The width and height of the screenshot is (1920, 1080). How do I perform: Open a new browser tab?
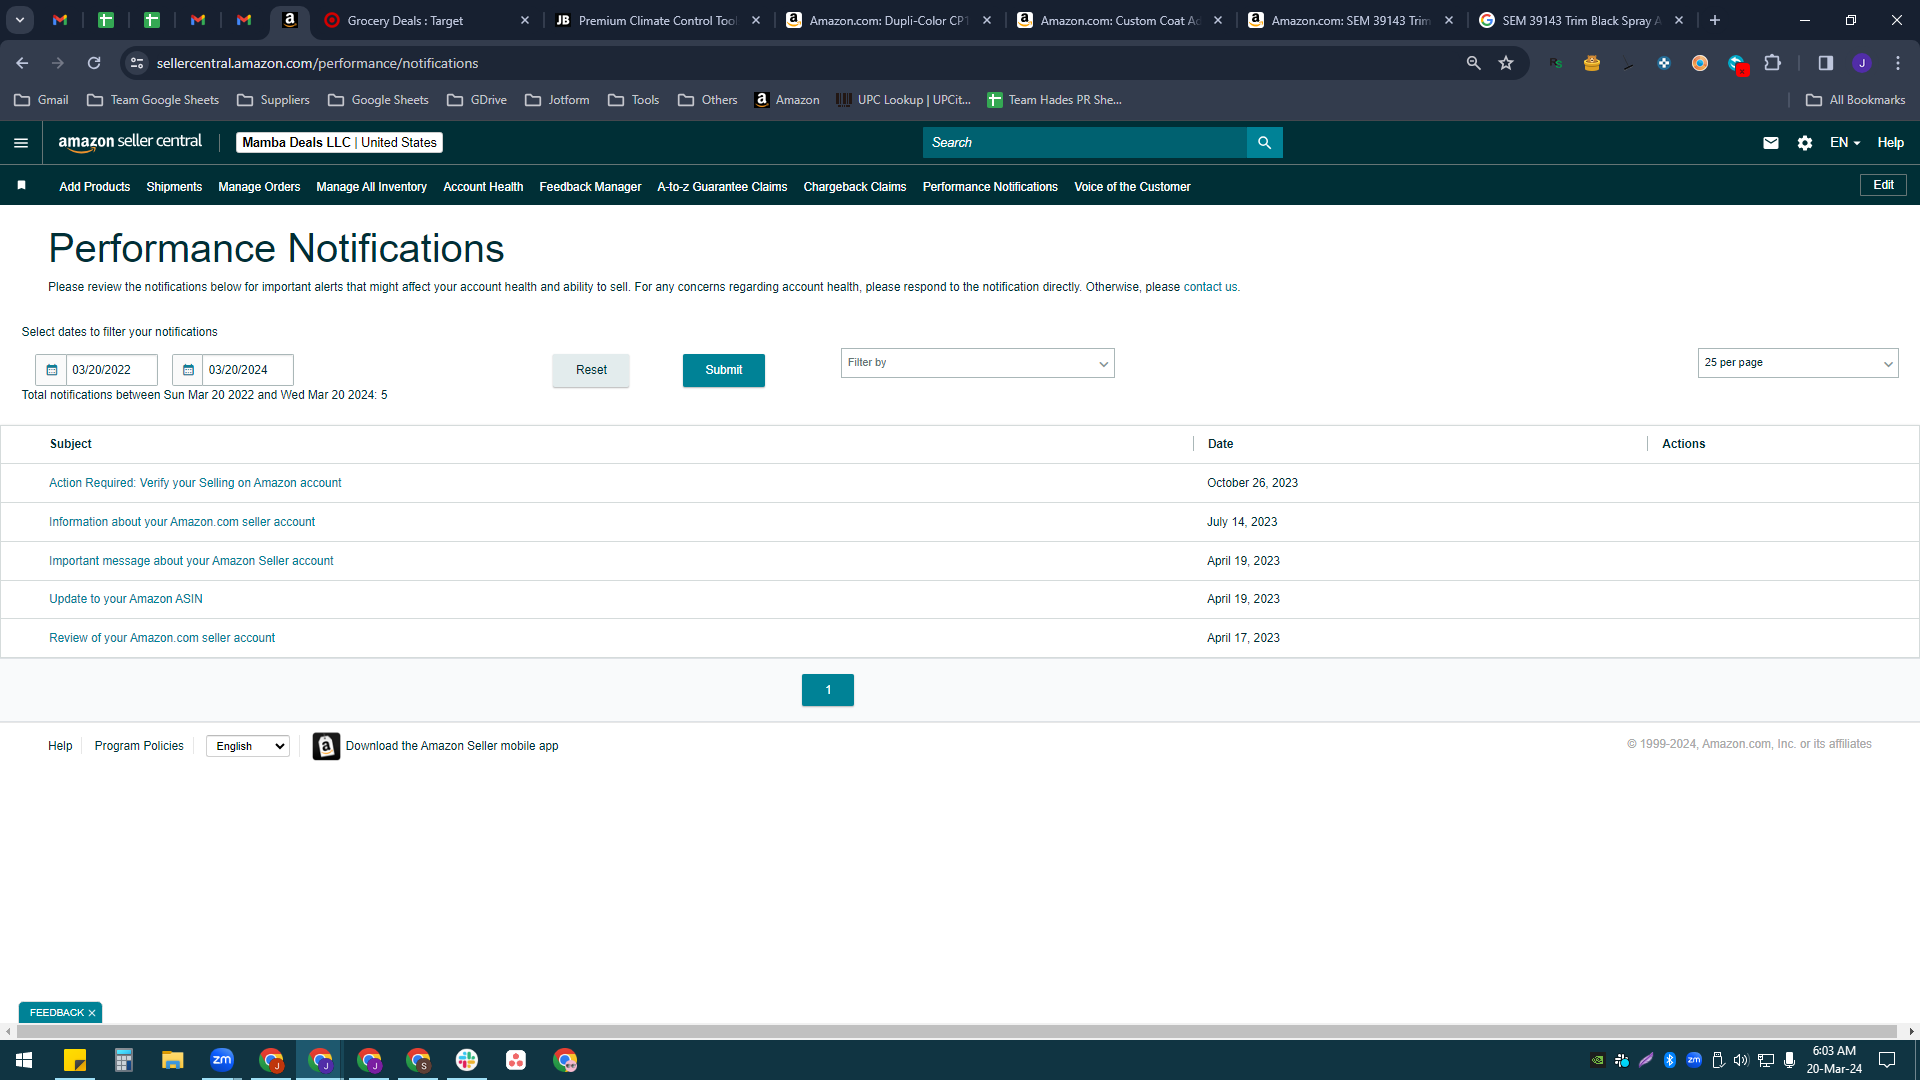coord(1715,20)
